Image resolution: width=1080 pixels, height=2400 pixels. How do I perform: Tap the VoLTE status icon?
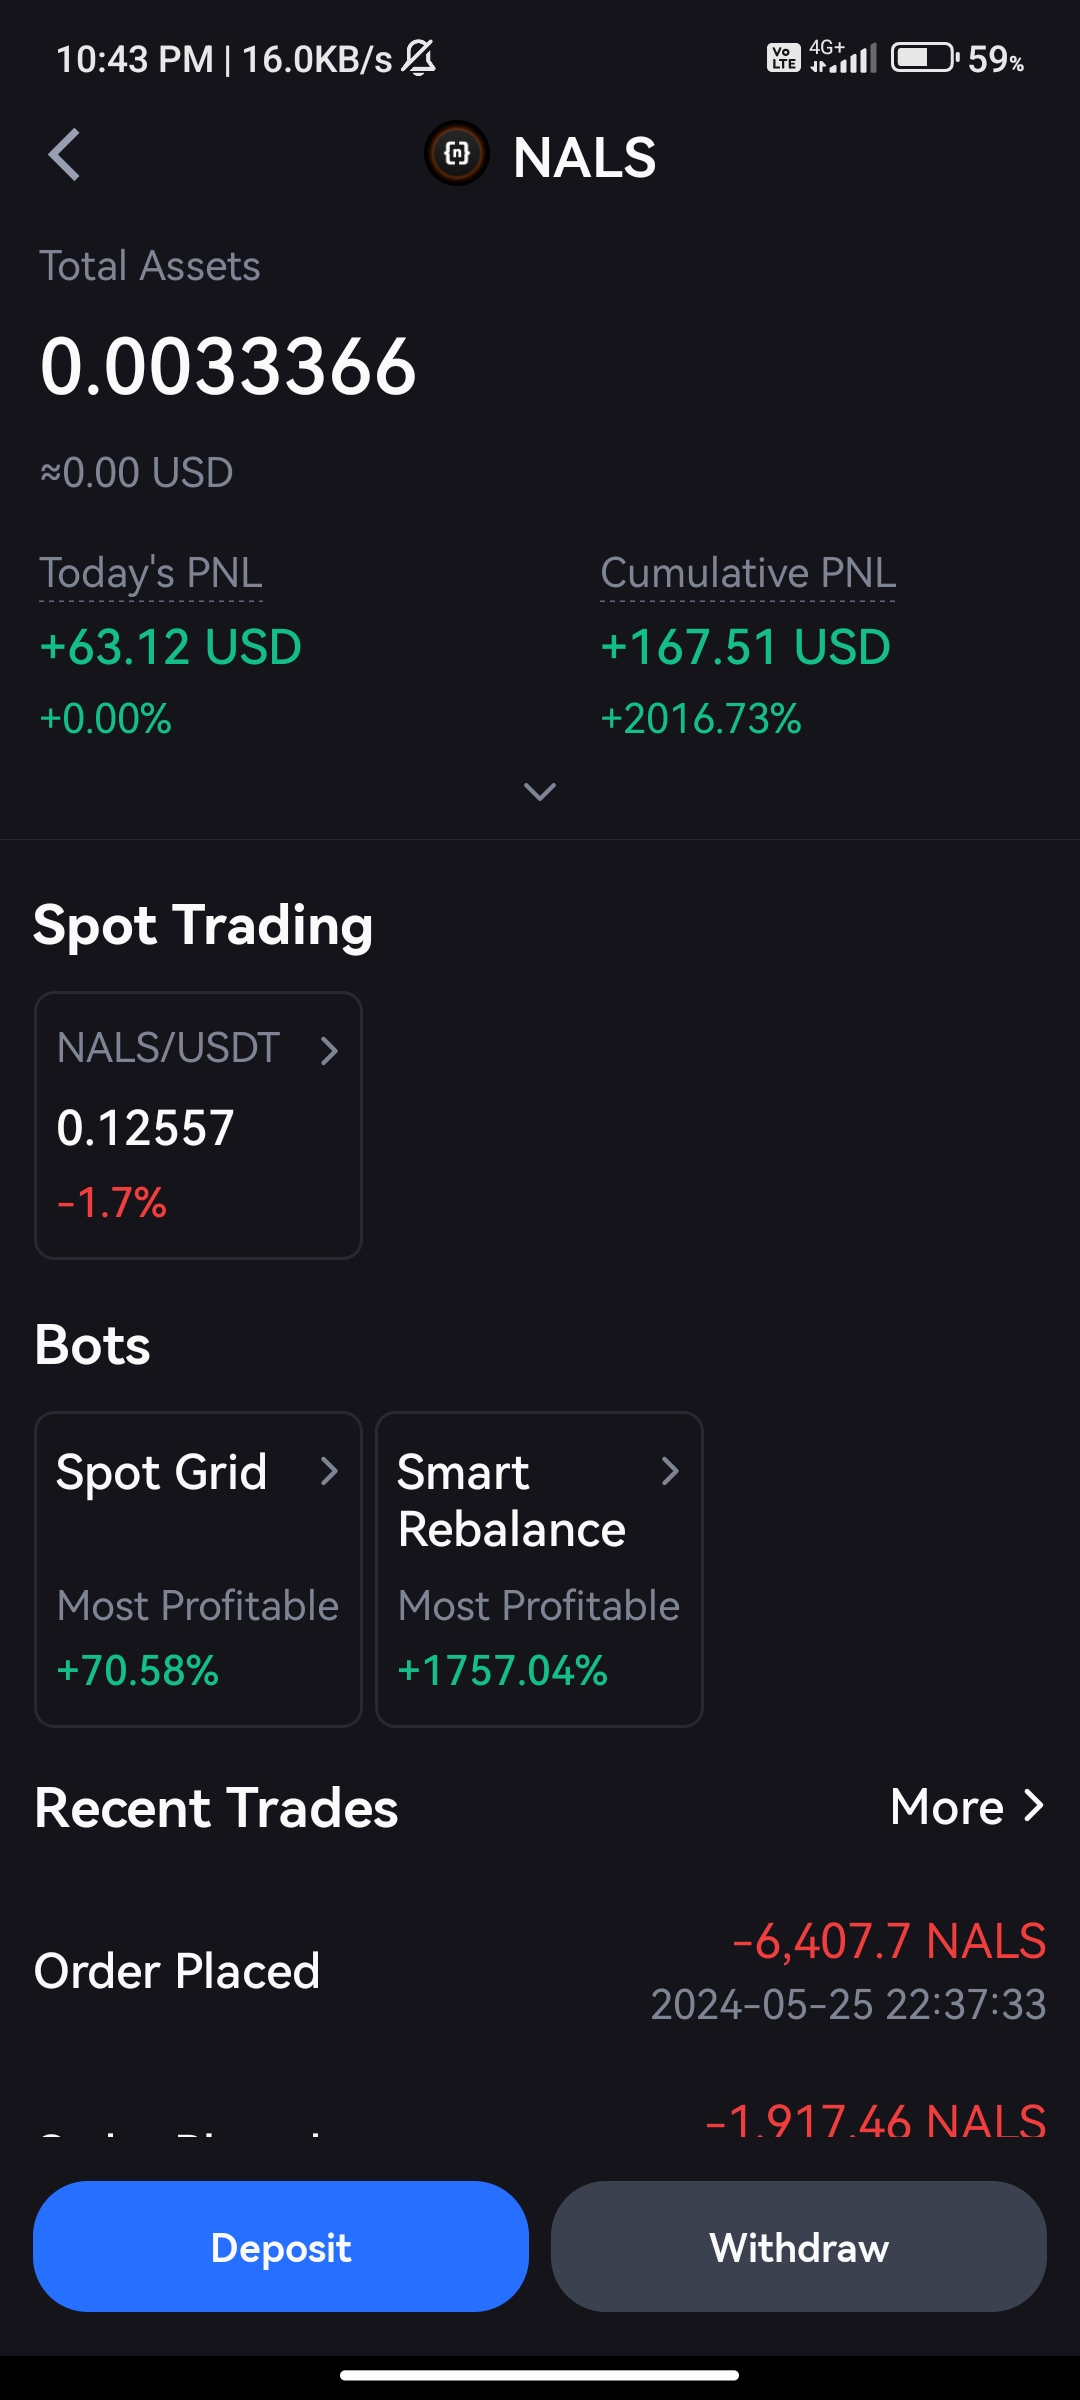tap(784, 58)
